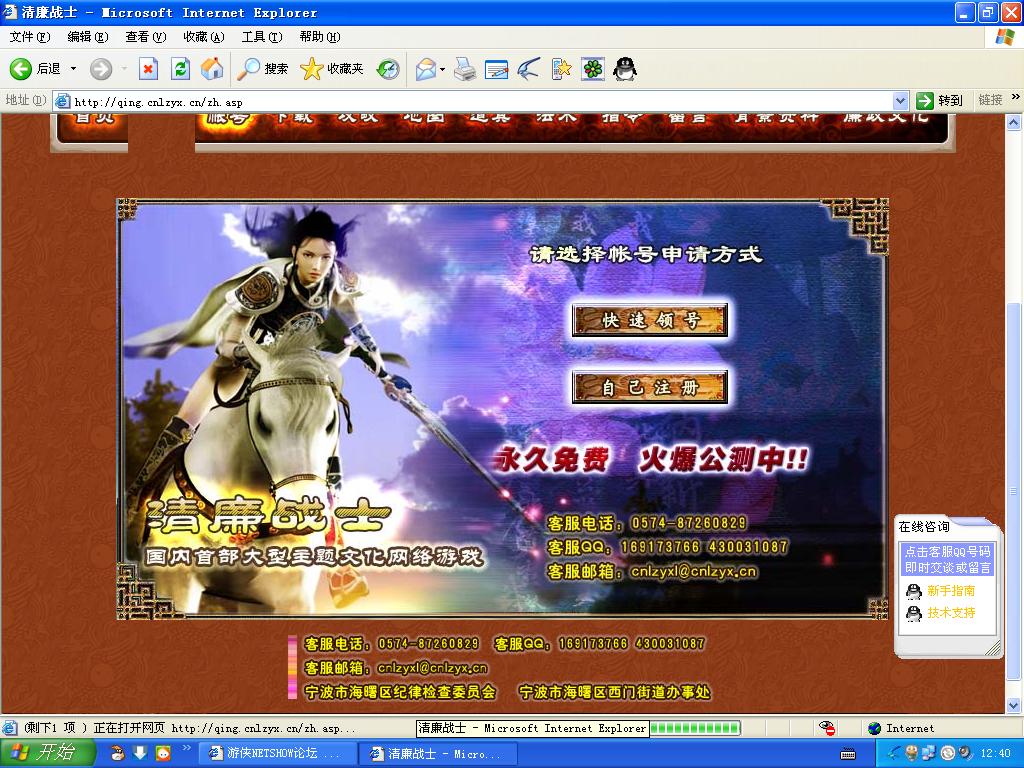Click 宁波市海曙区纪律检查委员会 footer text
This screenshot has width=1024, height=768.
pos(400,692)
